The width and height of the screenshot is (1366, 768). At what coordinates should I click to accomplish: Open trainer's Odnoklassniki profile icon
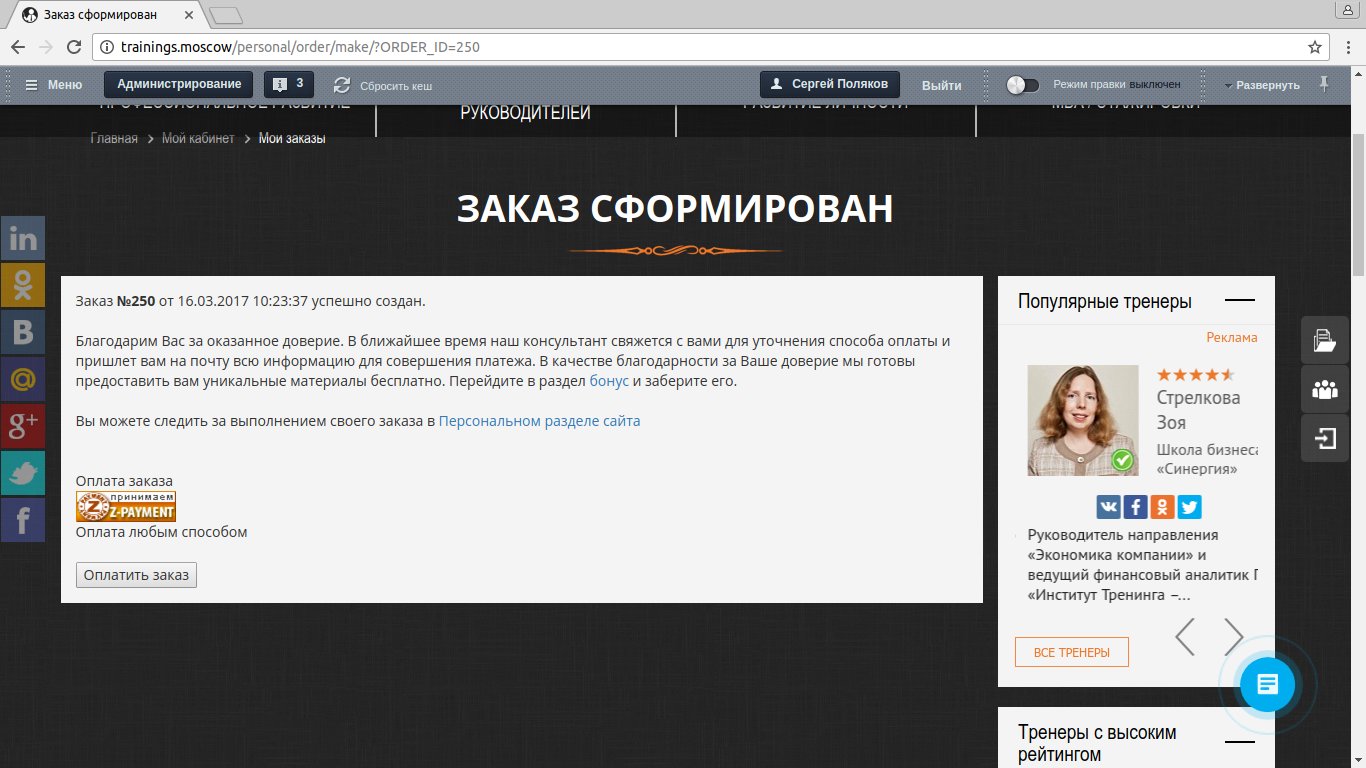click(x=1162, y=507)
